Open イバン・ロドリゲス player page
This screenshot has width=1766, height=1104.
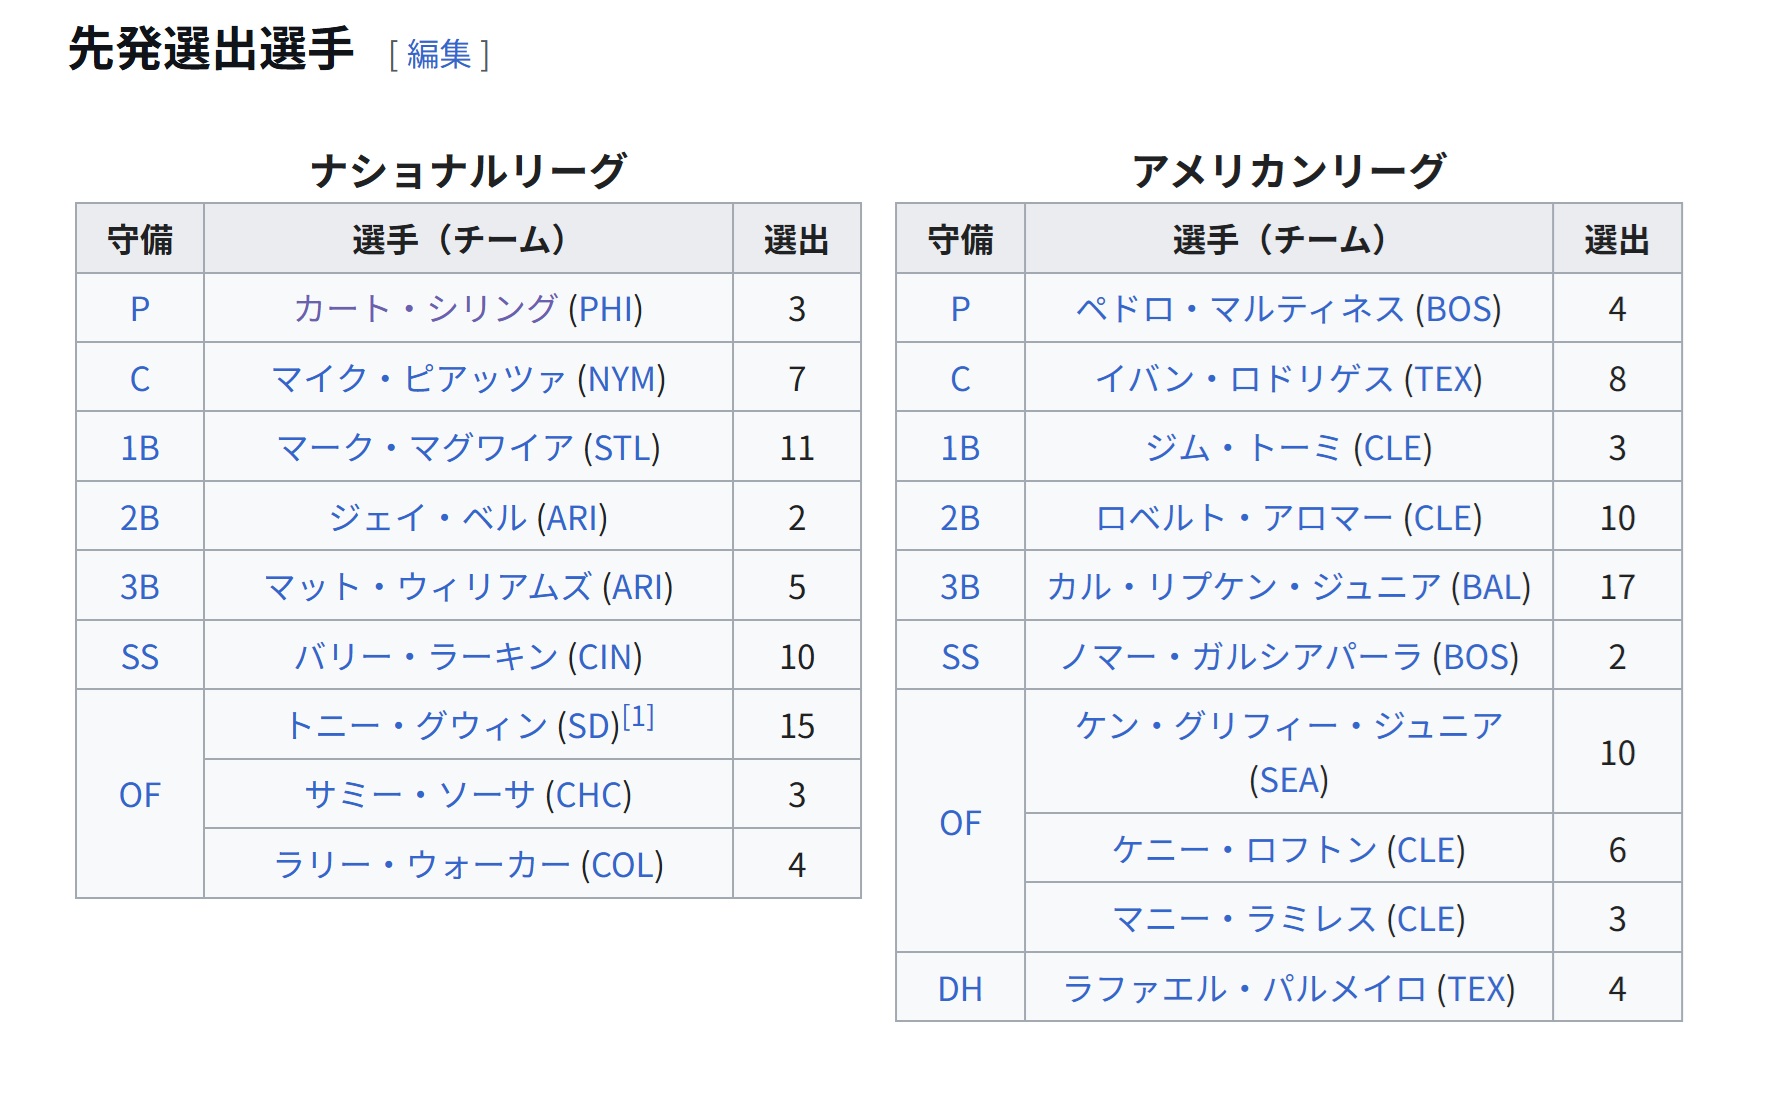[1244, 379]
